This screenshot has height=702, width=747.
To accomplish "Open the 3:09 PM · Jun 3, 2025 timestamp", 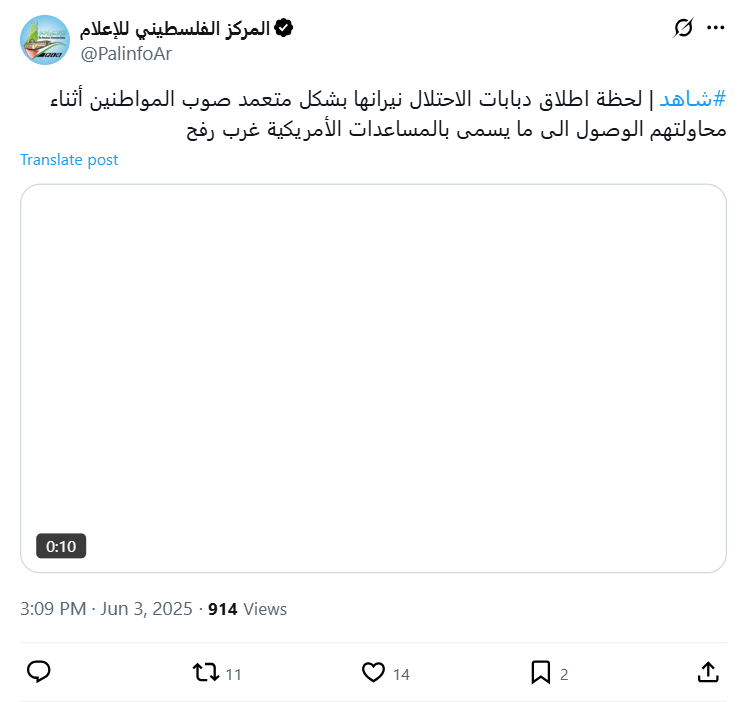I will [x=106, y=609].
